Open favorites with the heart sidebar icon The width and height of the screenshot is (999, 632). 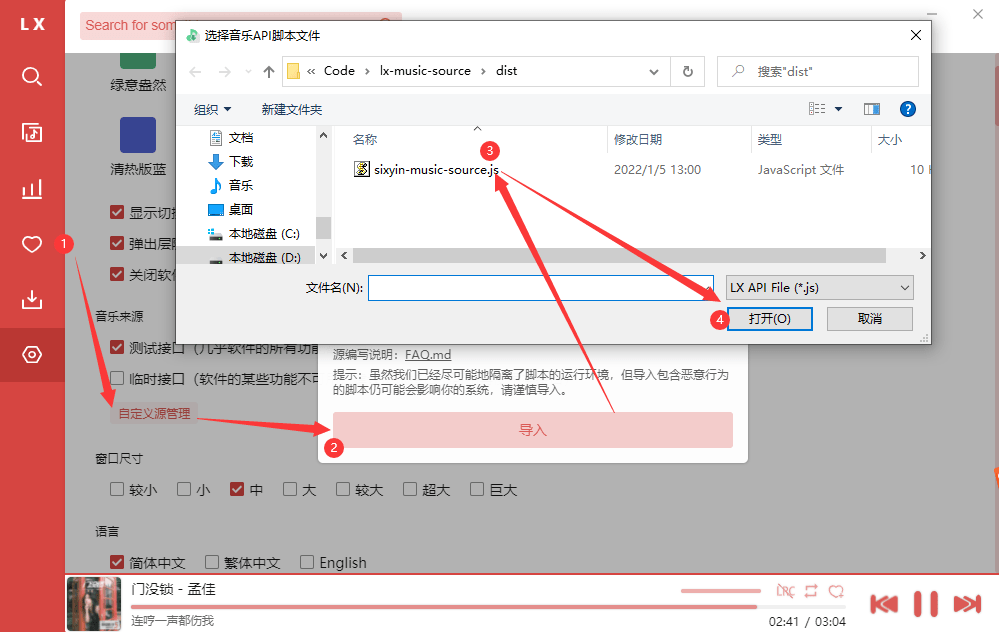pos(31,243)
